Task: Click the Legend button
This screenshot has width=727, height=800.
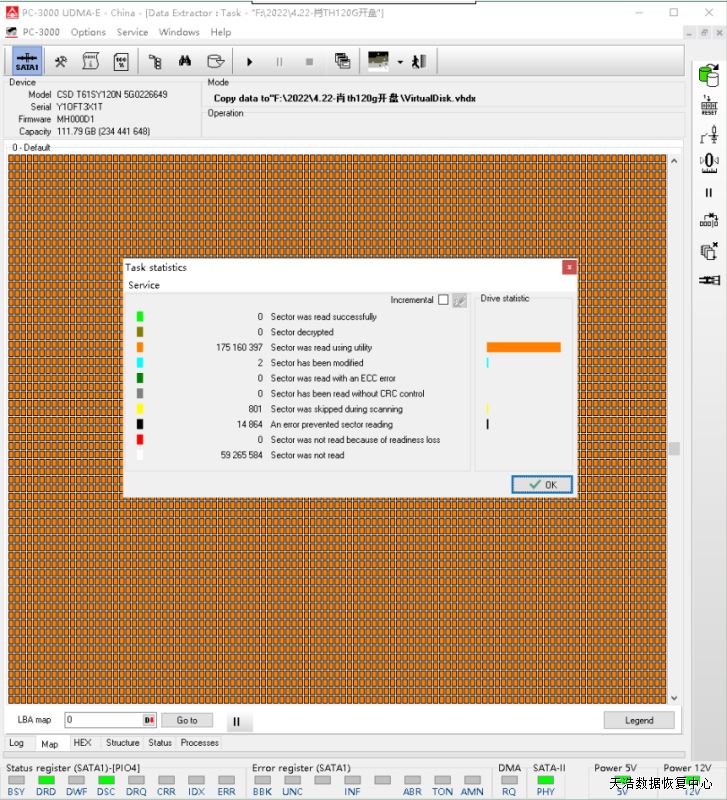Action: pyautogui.click(x=638, y=720)
